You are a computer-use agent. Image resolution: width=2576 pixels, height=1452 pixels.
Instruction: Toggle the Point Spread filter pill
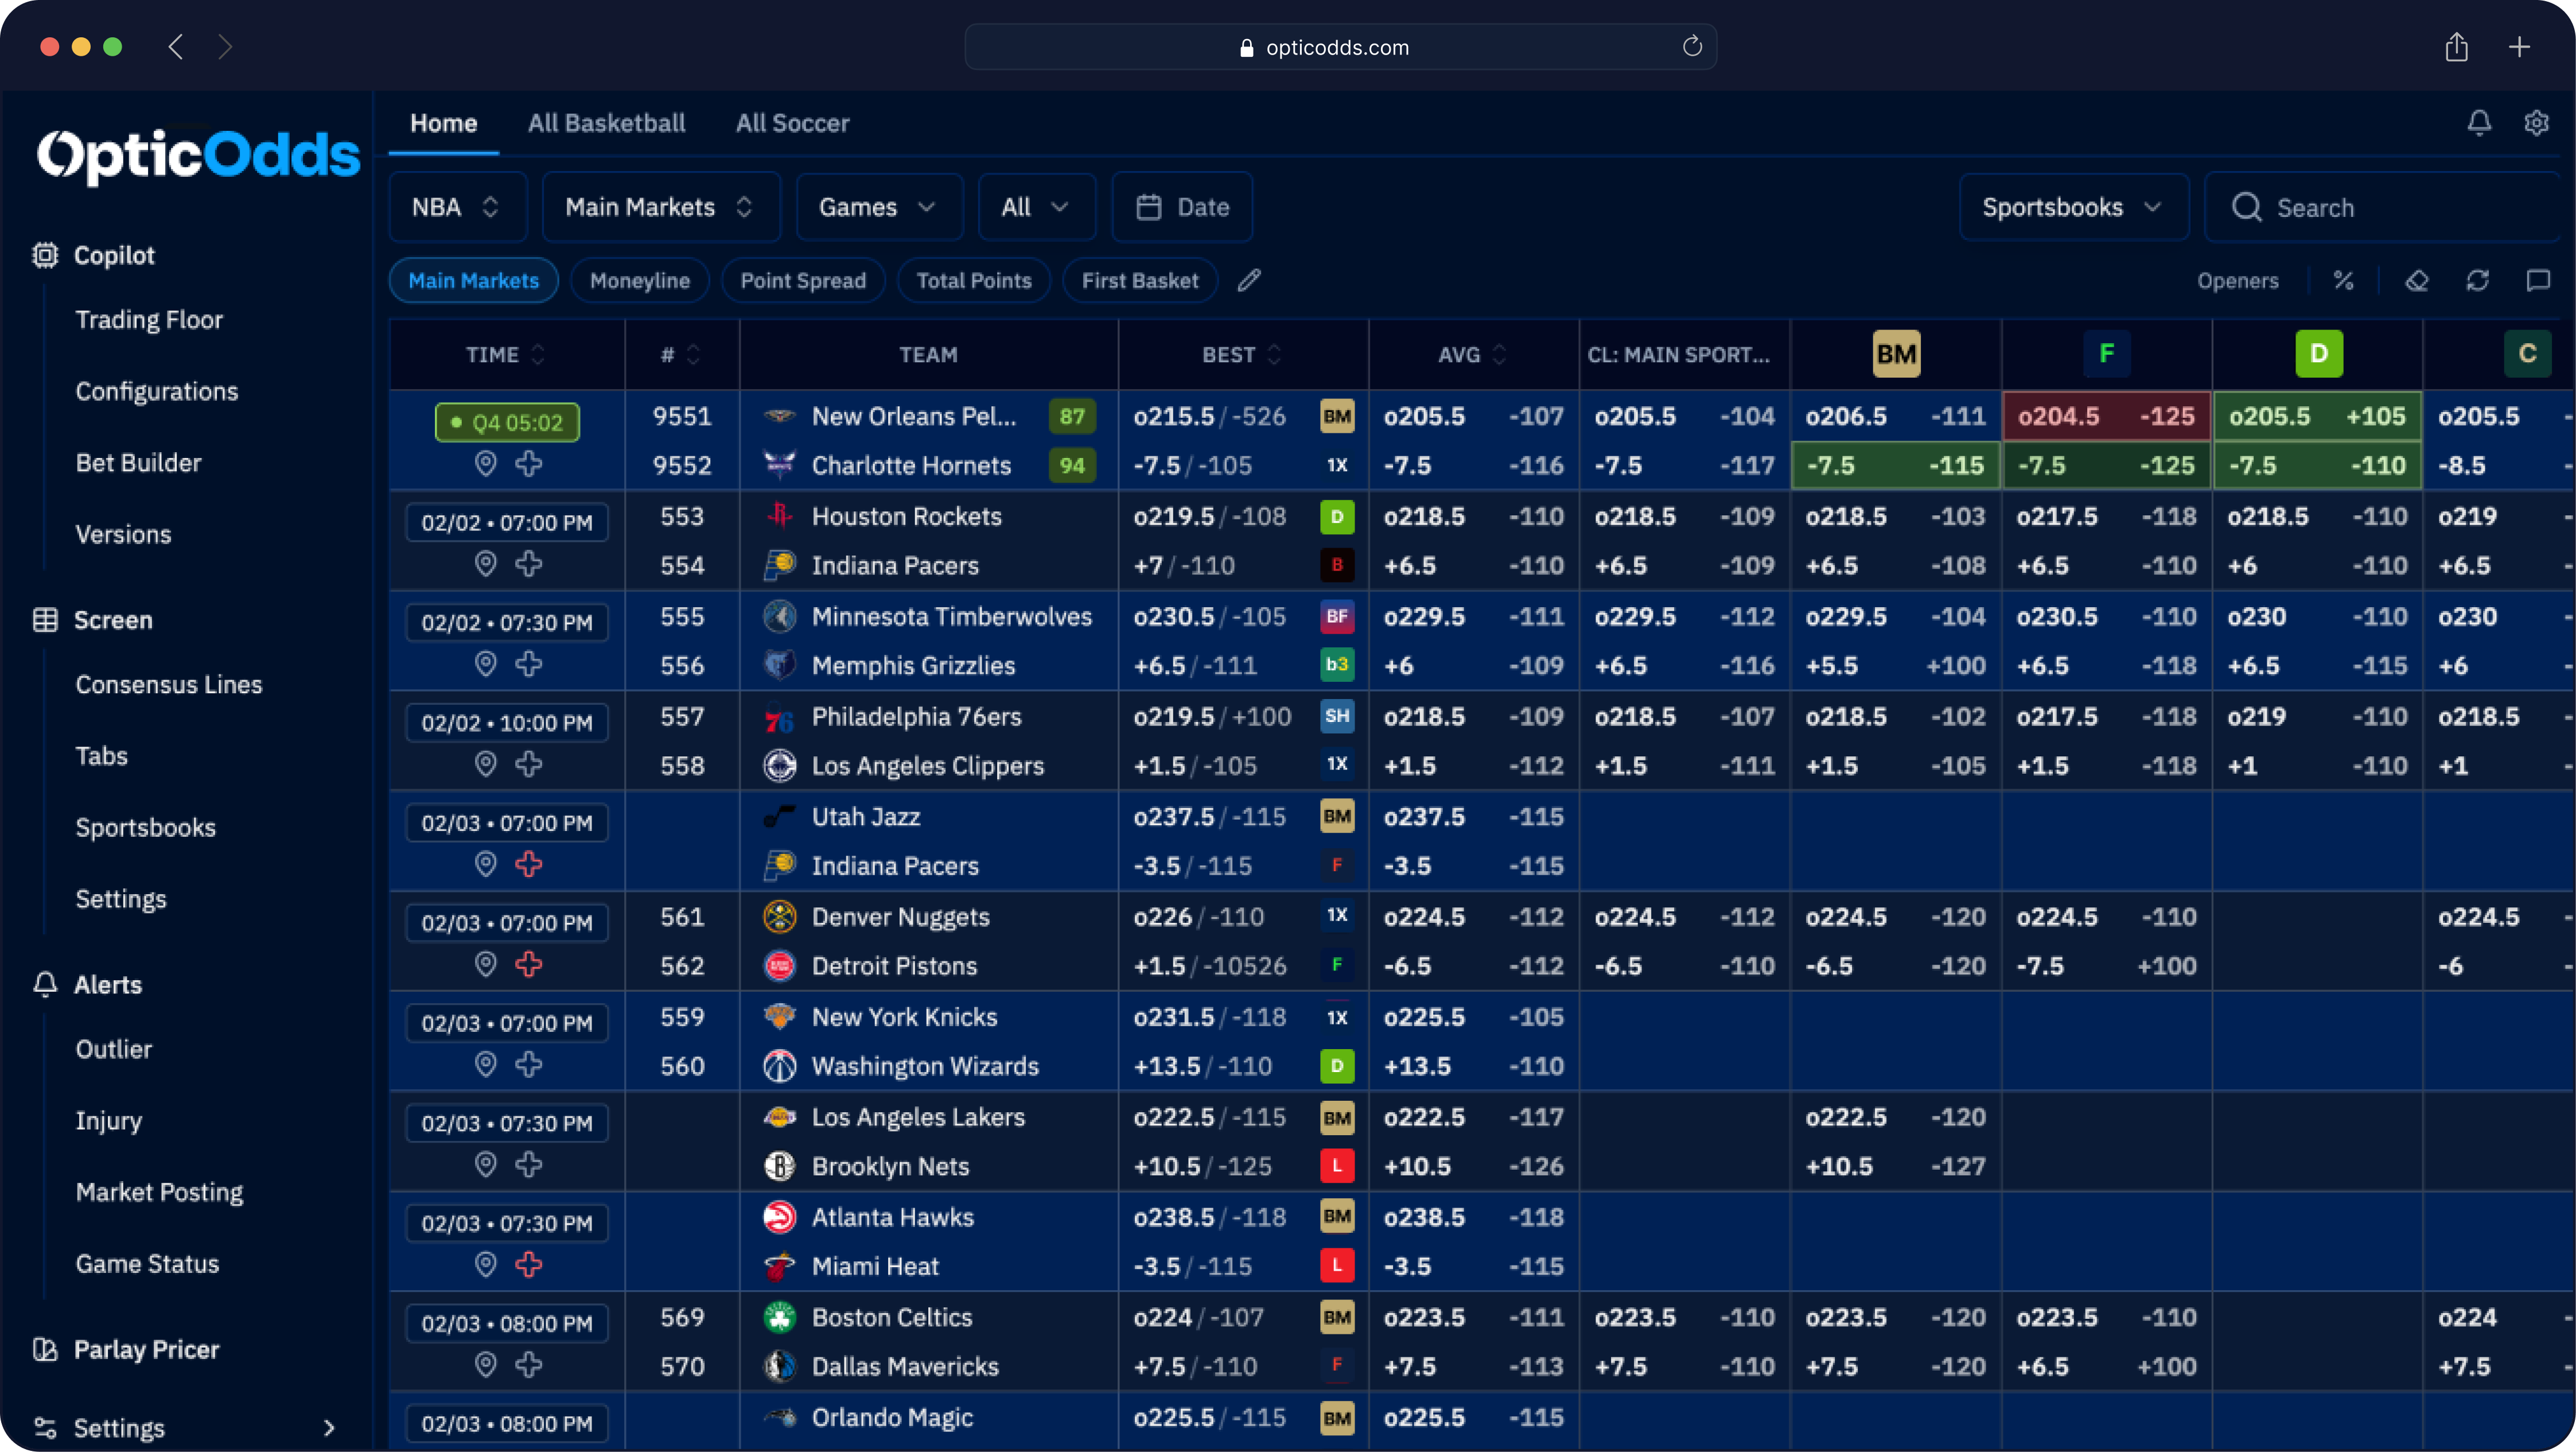pos(803,281)
